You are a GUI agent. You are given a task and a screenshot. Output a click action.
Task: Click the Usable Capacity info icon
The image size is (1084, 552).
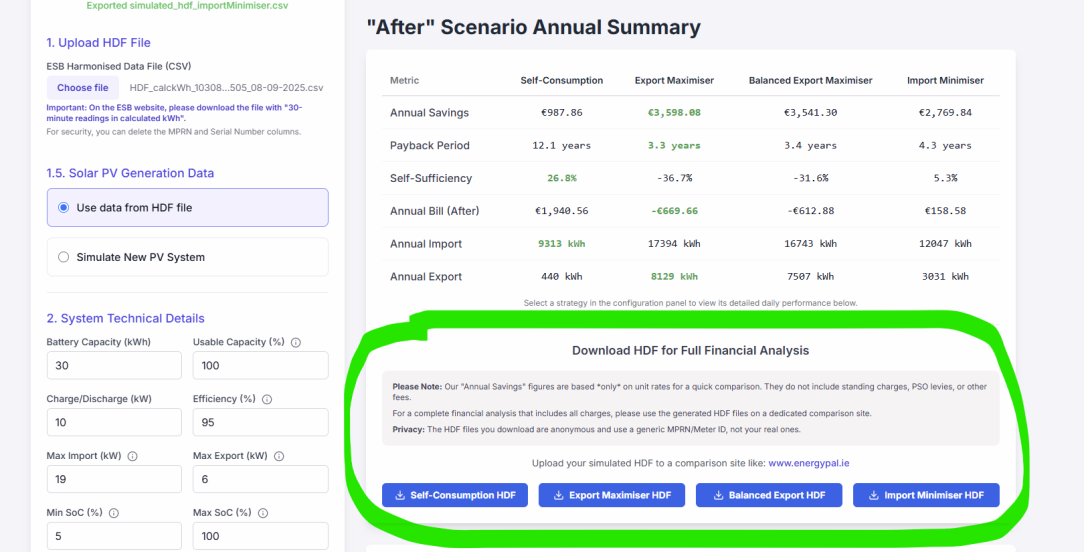coord(296,342)
